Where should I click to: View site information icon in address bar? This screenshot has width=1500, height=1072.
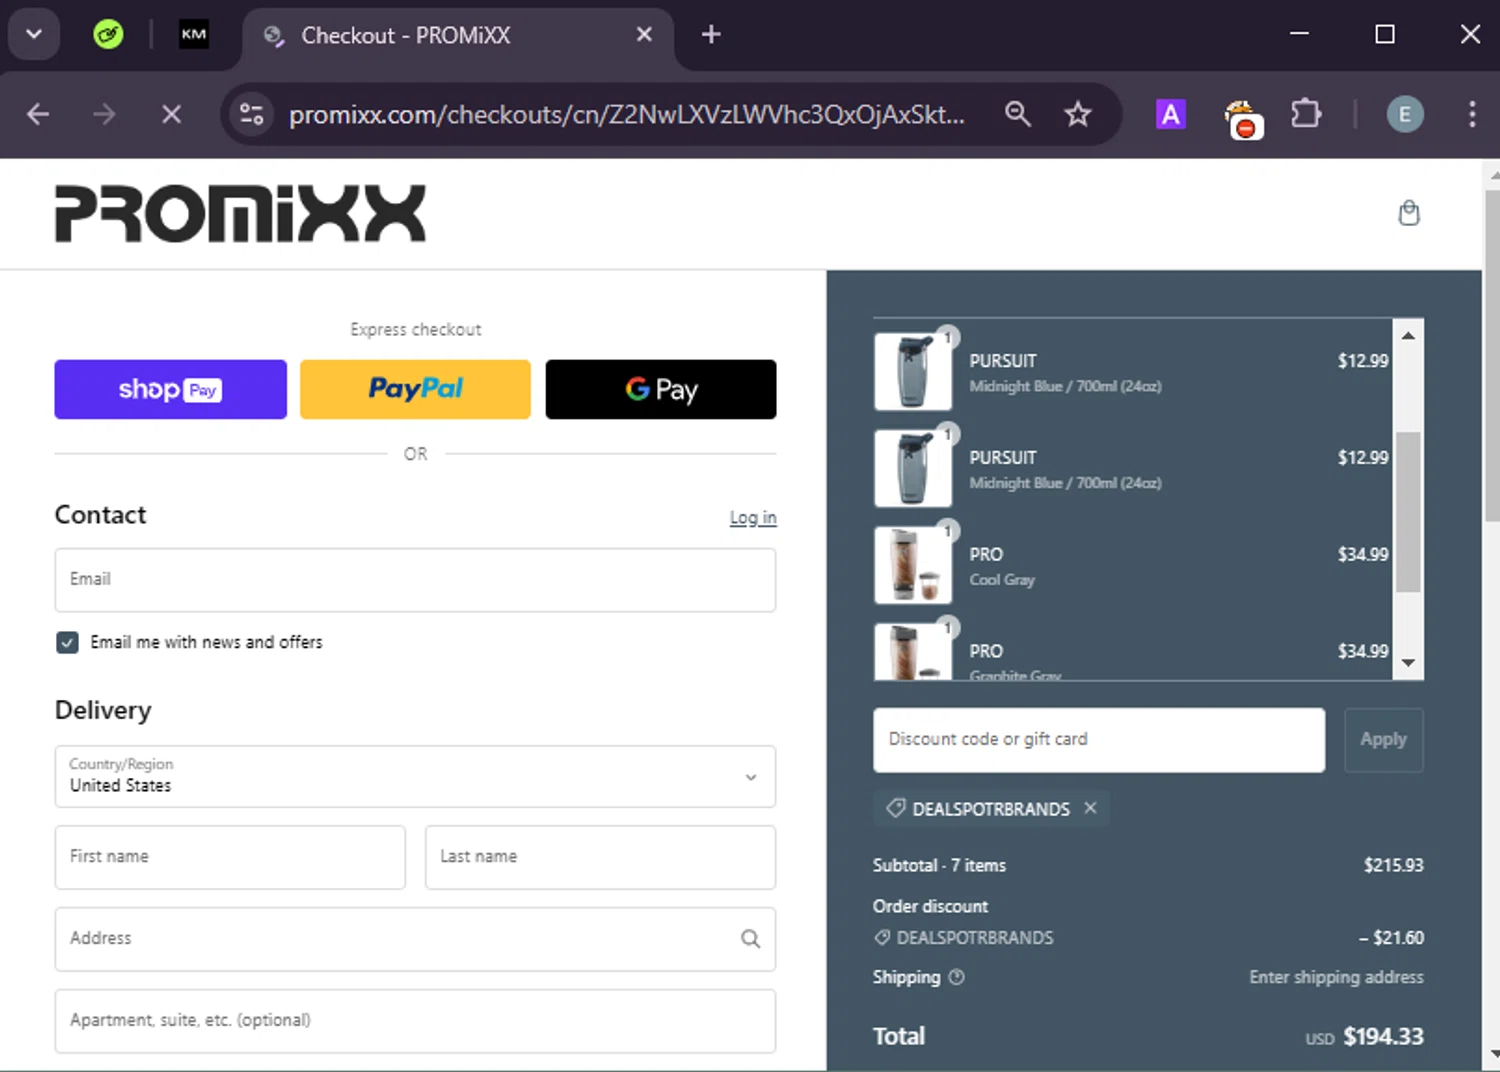tap(252, 114)
